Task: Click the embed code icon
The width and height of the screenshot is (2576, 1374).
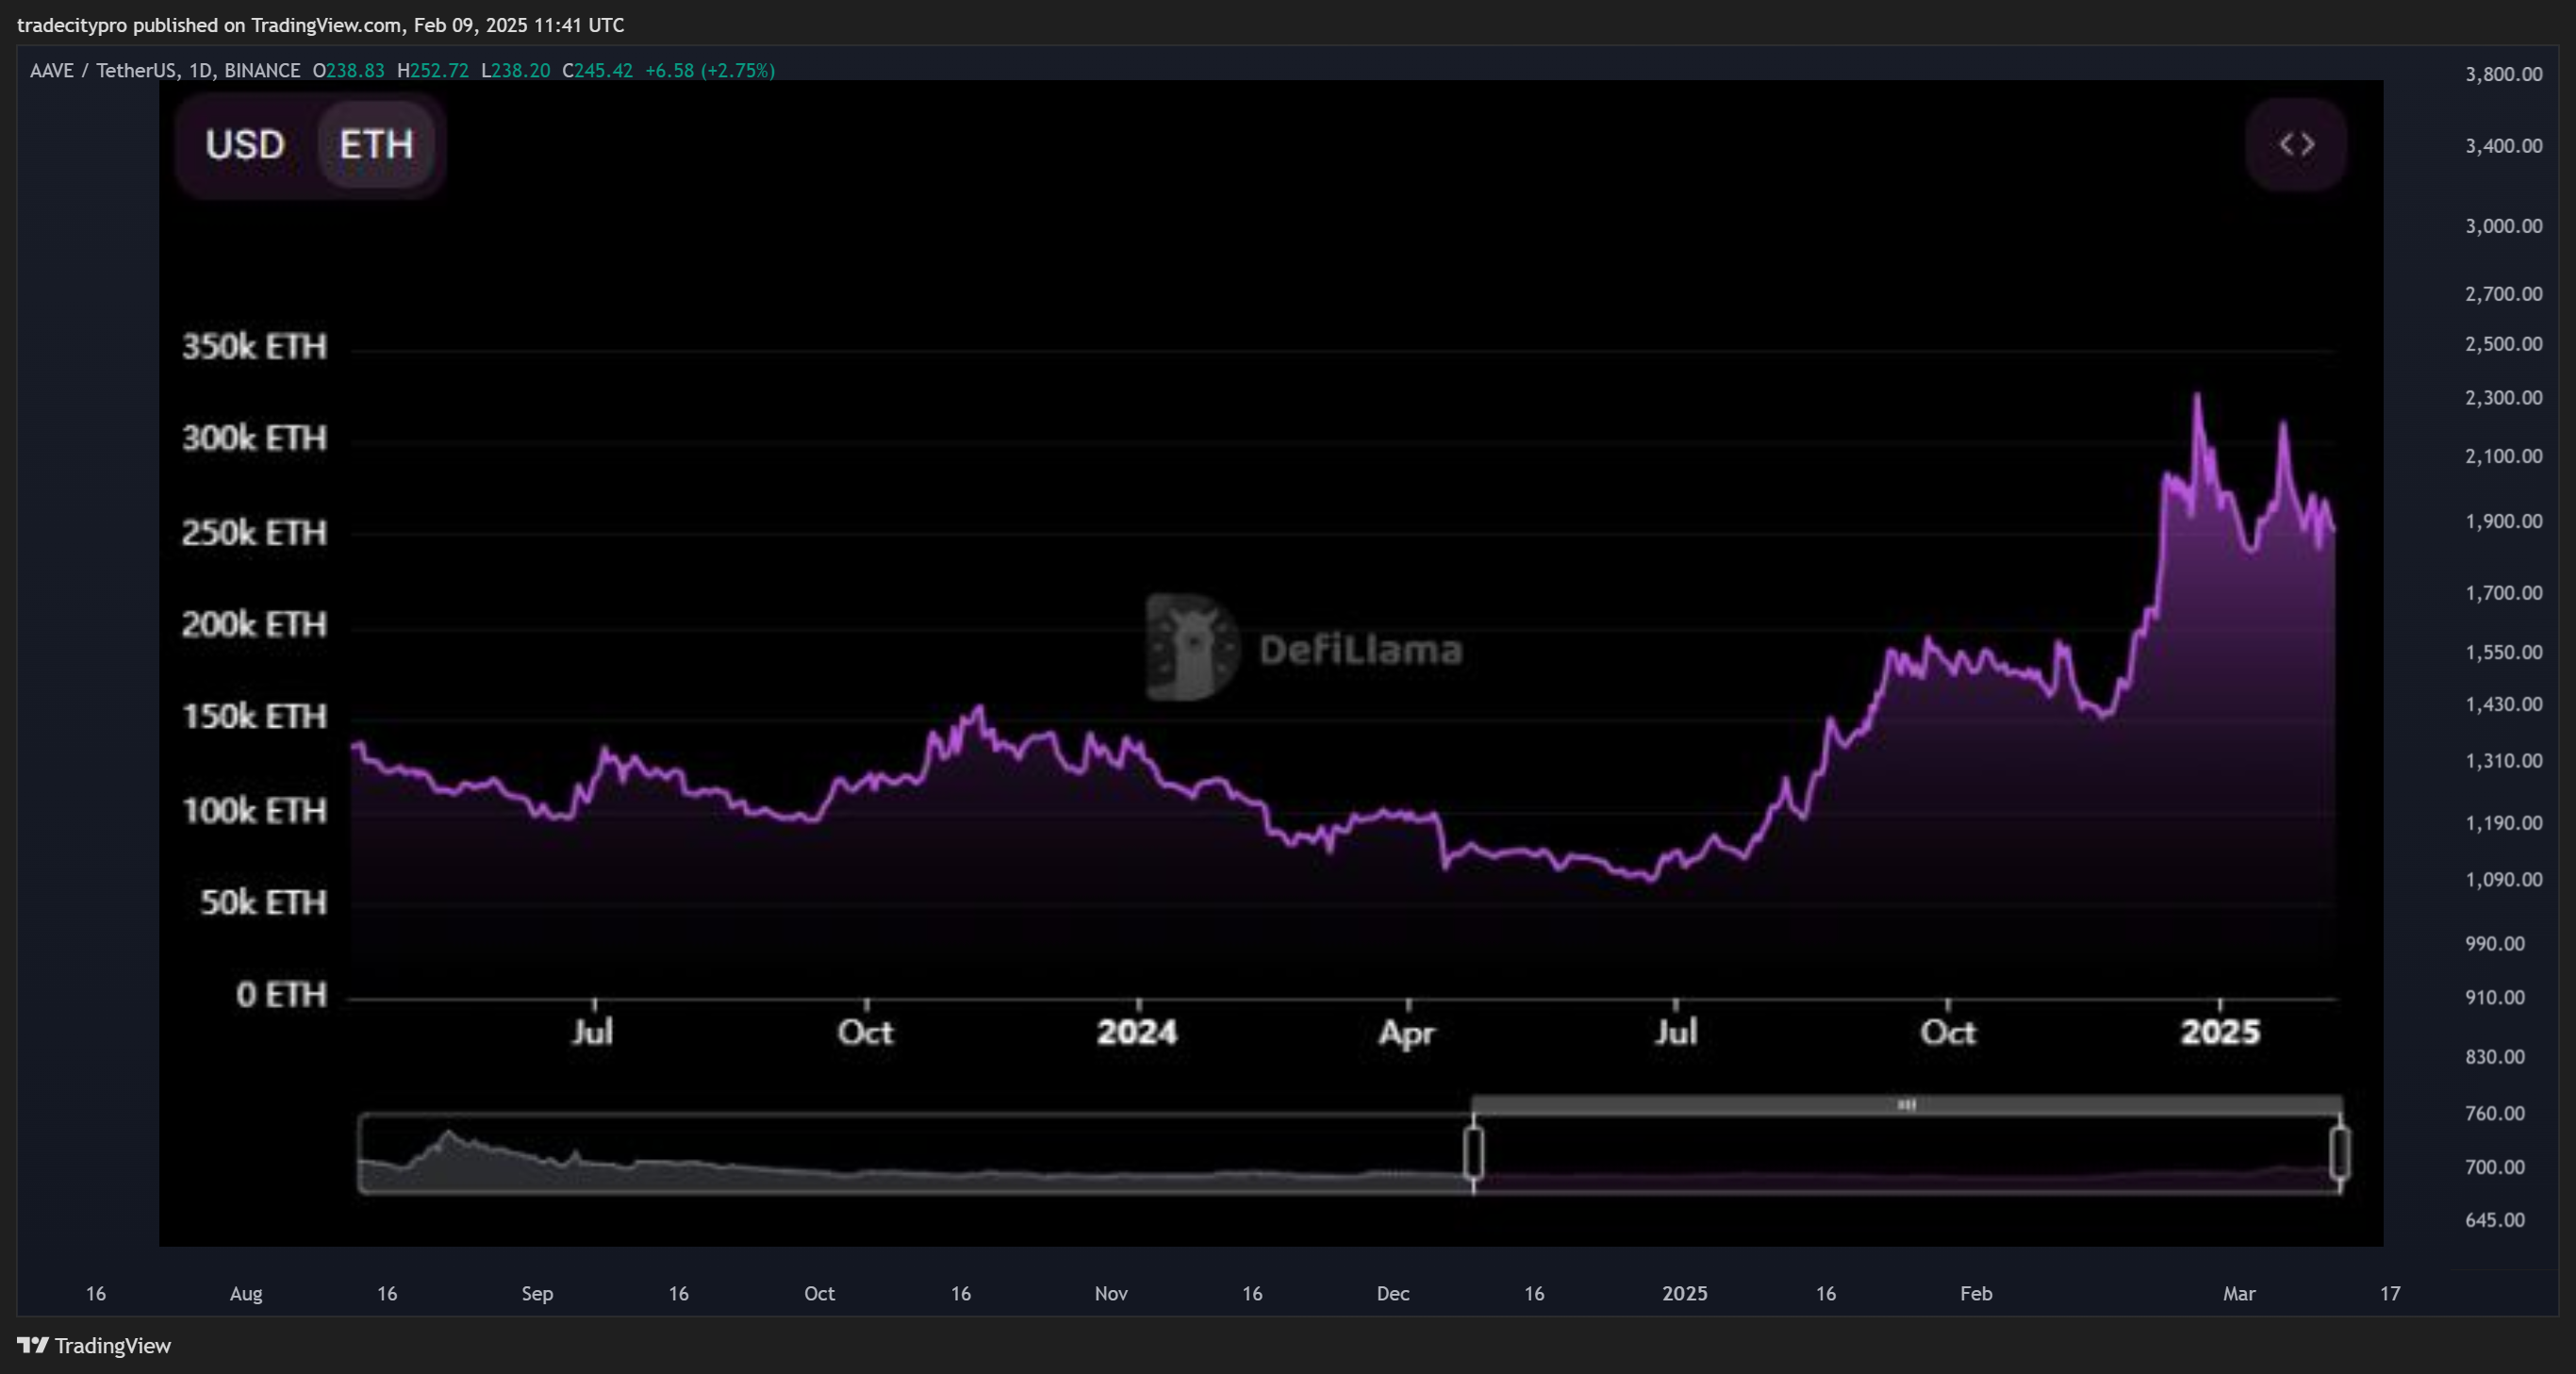Action: [2296, 145]
